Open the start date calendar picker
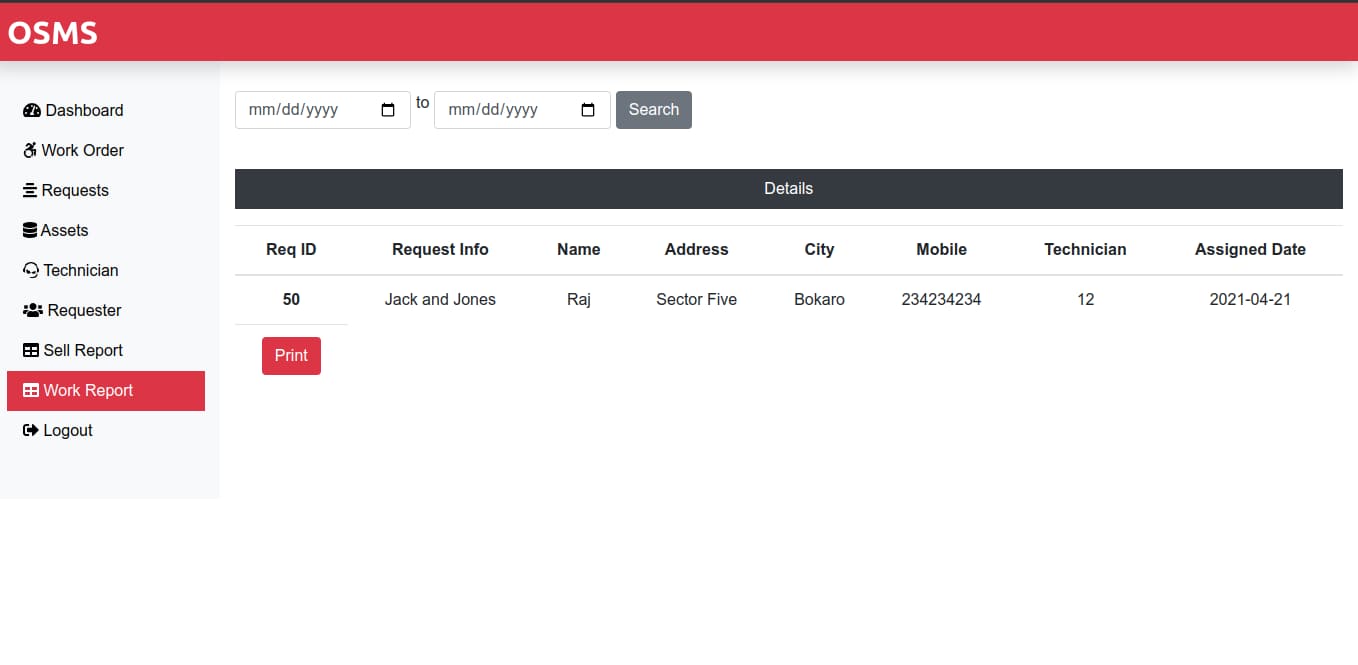Image resolution: width=1358 pixels, height=665 pixels. pos(387,110)
